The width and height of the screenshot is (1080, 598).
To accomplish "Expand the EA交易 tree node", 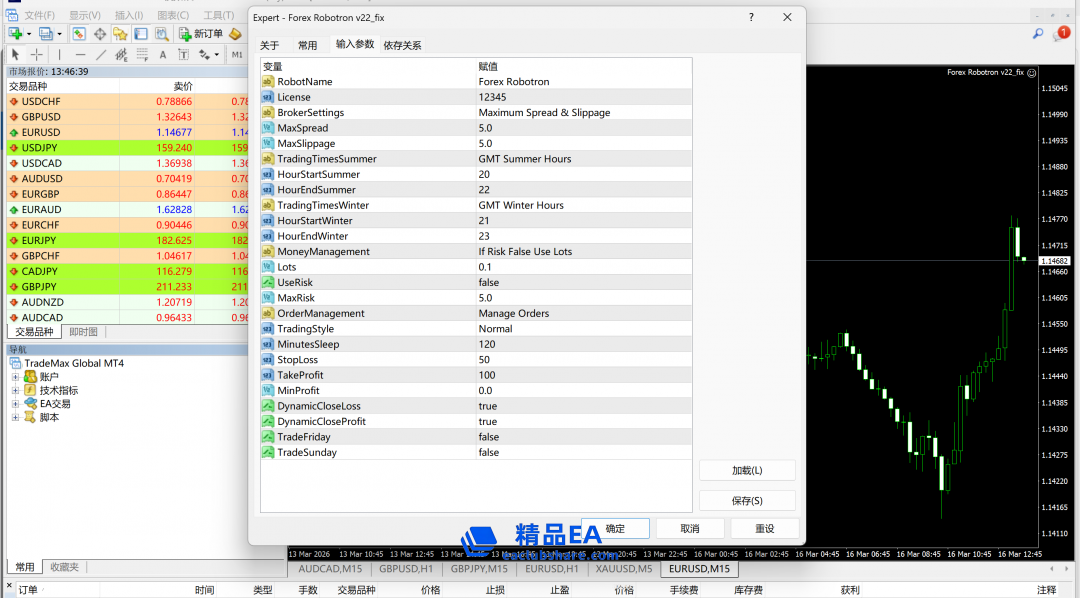I will point(16,404).
